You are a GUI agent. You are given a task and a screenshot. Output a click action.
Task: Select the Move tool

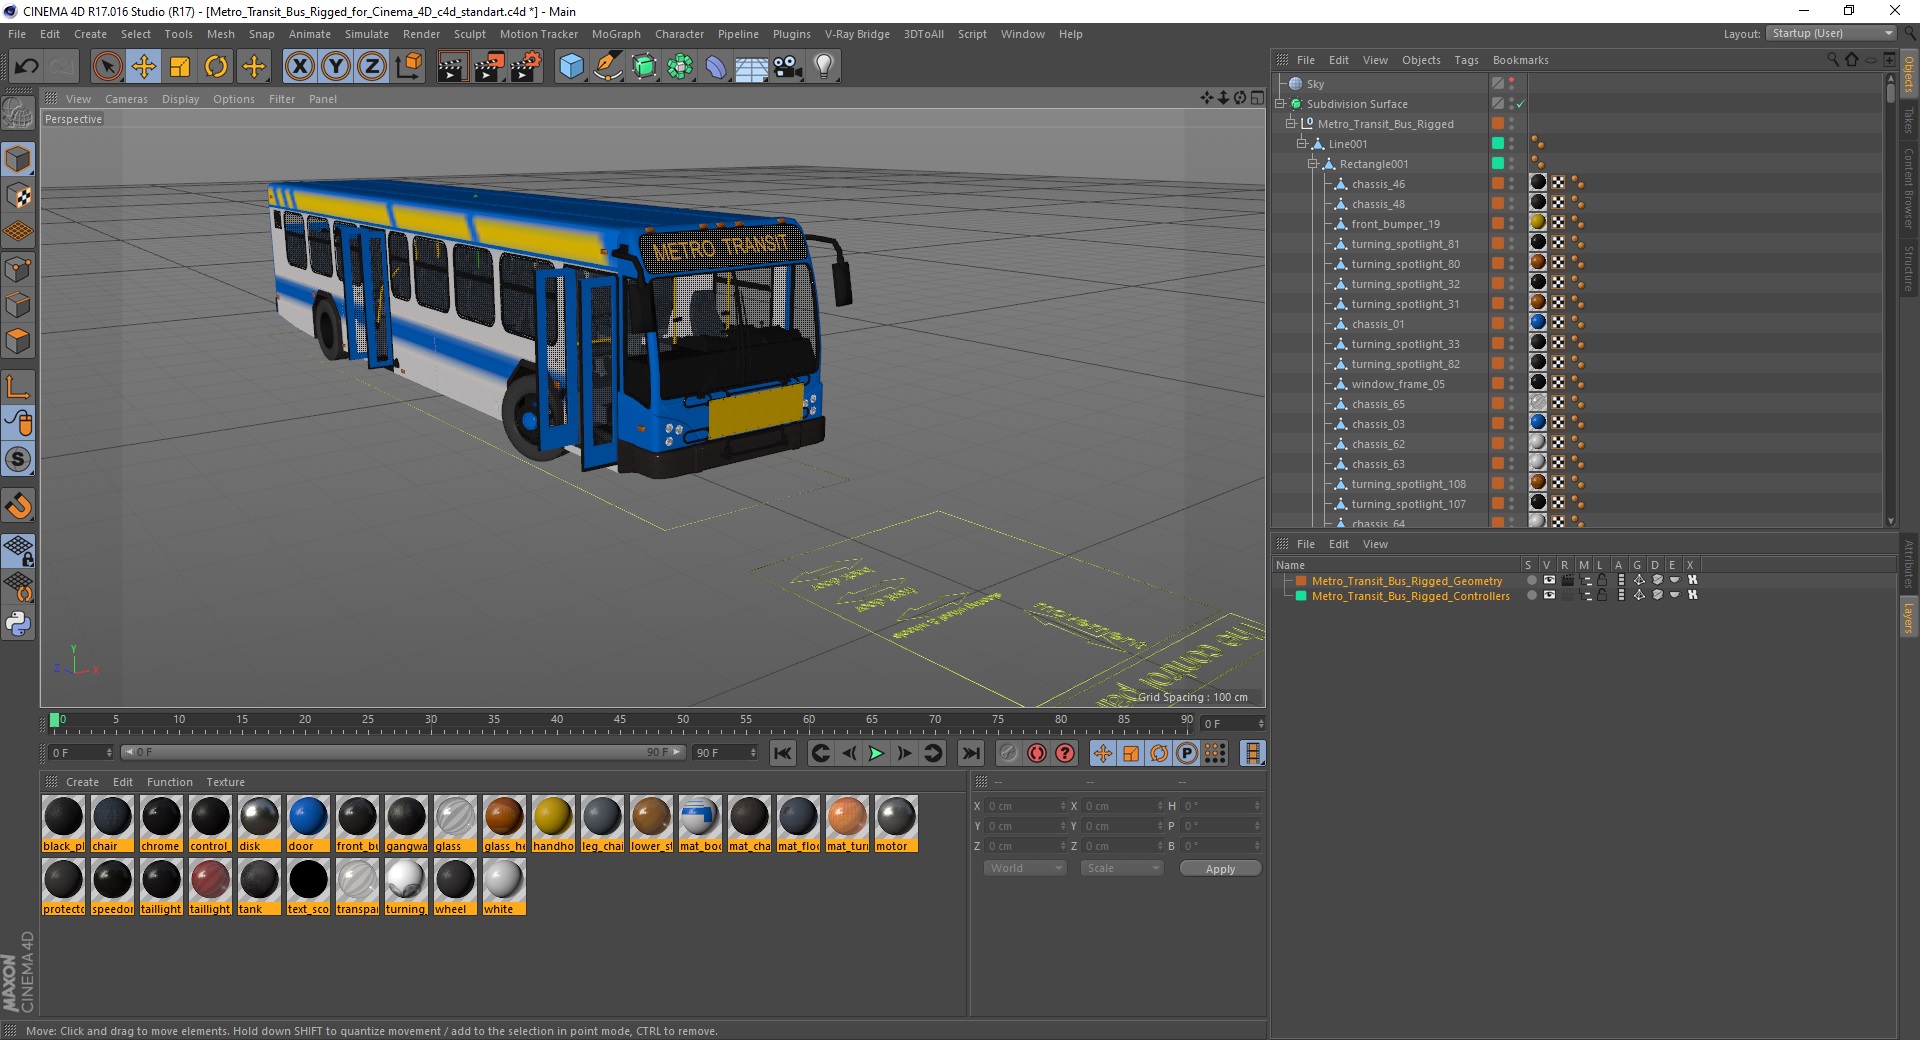coord(144,67)
